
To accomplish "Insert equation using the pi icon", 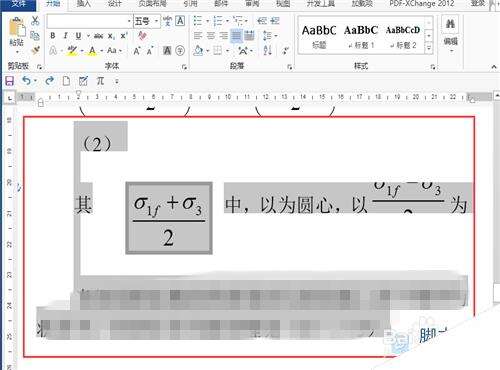I will [x=100, y=80].
